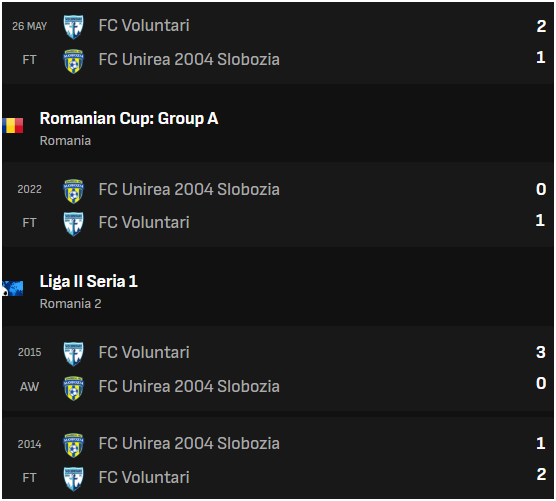Select FC Unirea 2004 Slobozia in 2014 match
The height and width of the screenshot is (501, 556).
(189, 444)
